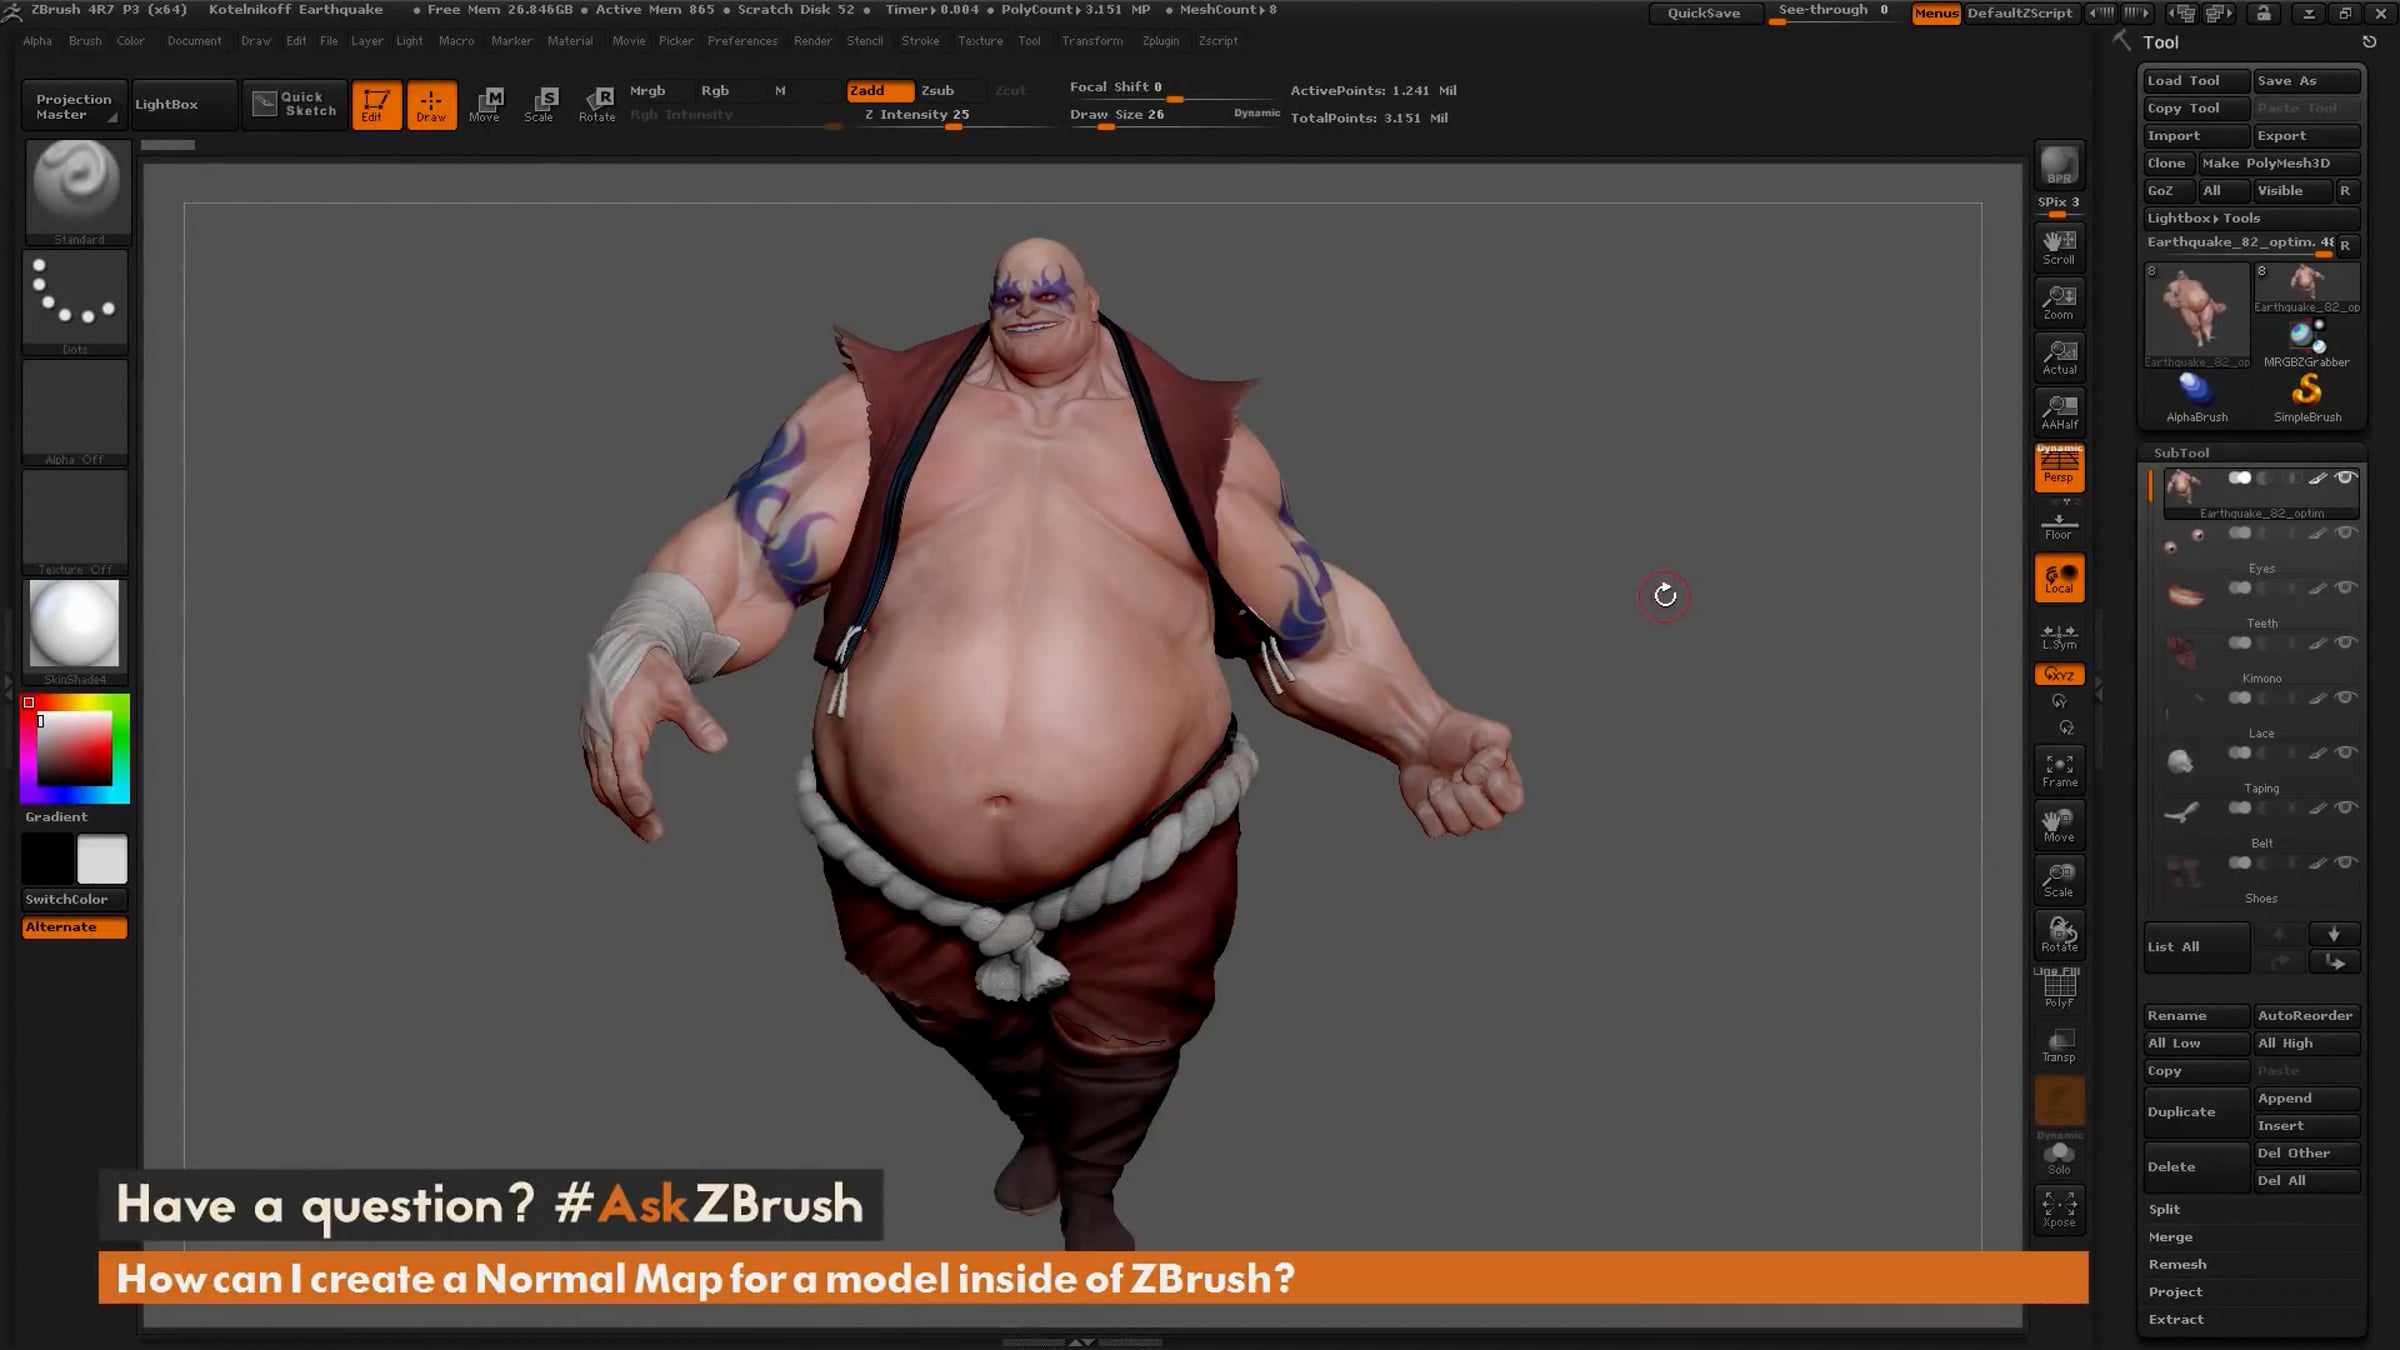This screenshot has height=1350, width=2400.
Task: Expand the Extract section
Action: point(2176,1319)
